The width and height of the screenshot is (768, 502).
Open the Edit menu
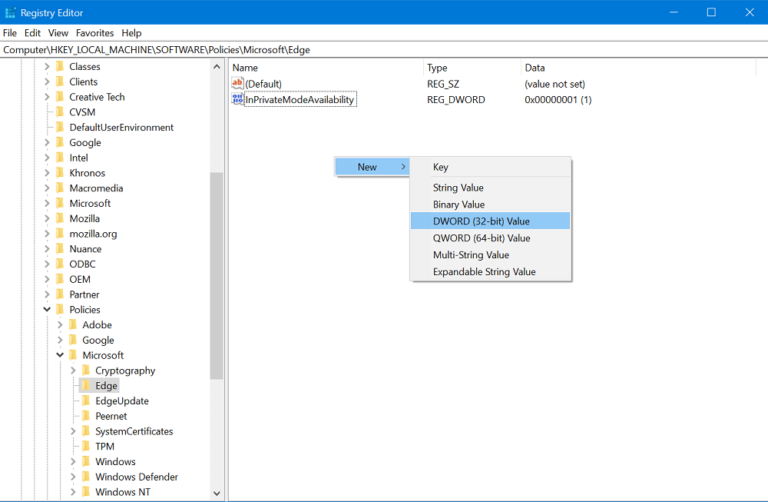[33, 33]
